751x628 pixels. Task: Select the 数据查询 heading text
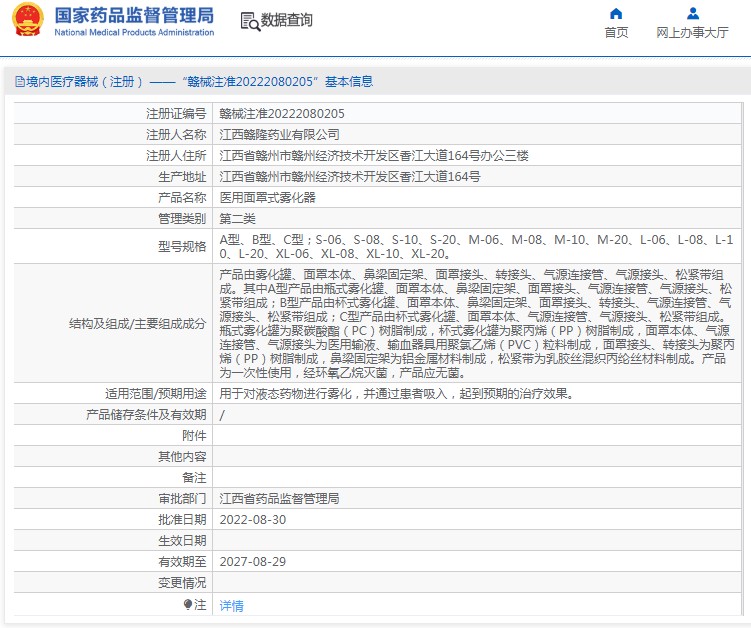tap(287, 20)
